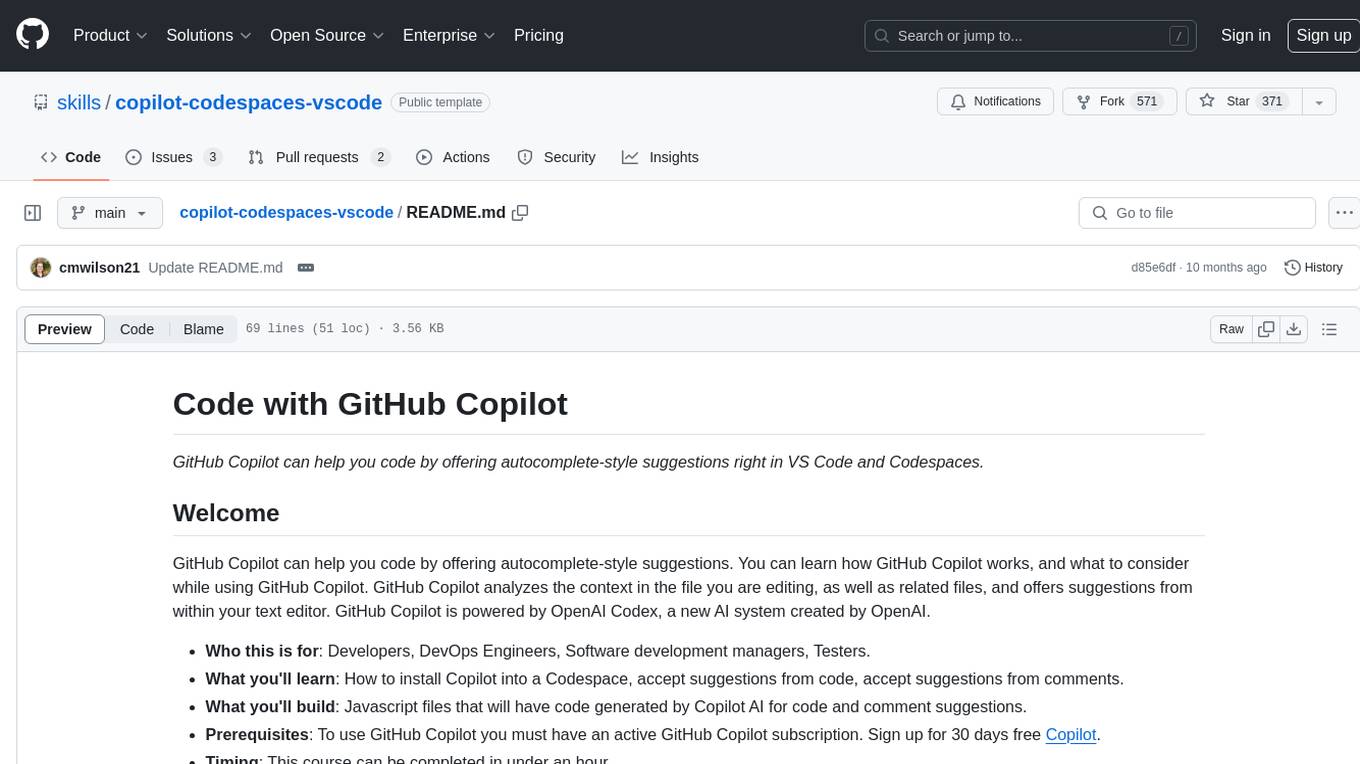Image resolution: width=1360 pixels, height=764 pixels.
Task: Navigate to copilot-codespaces-vscode breadcrumb folder
Action: click(286, 213)
